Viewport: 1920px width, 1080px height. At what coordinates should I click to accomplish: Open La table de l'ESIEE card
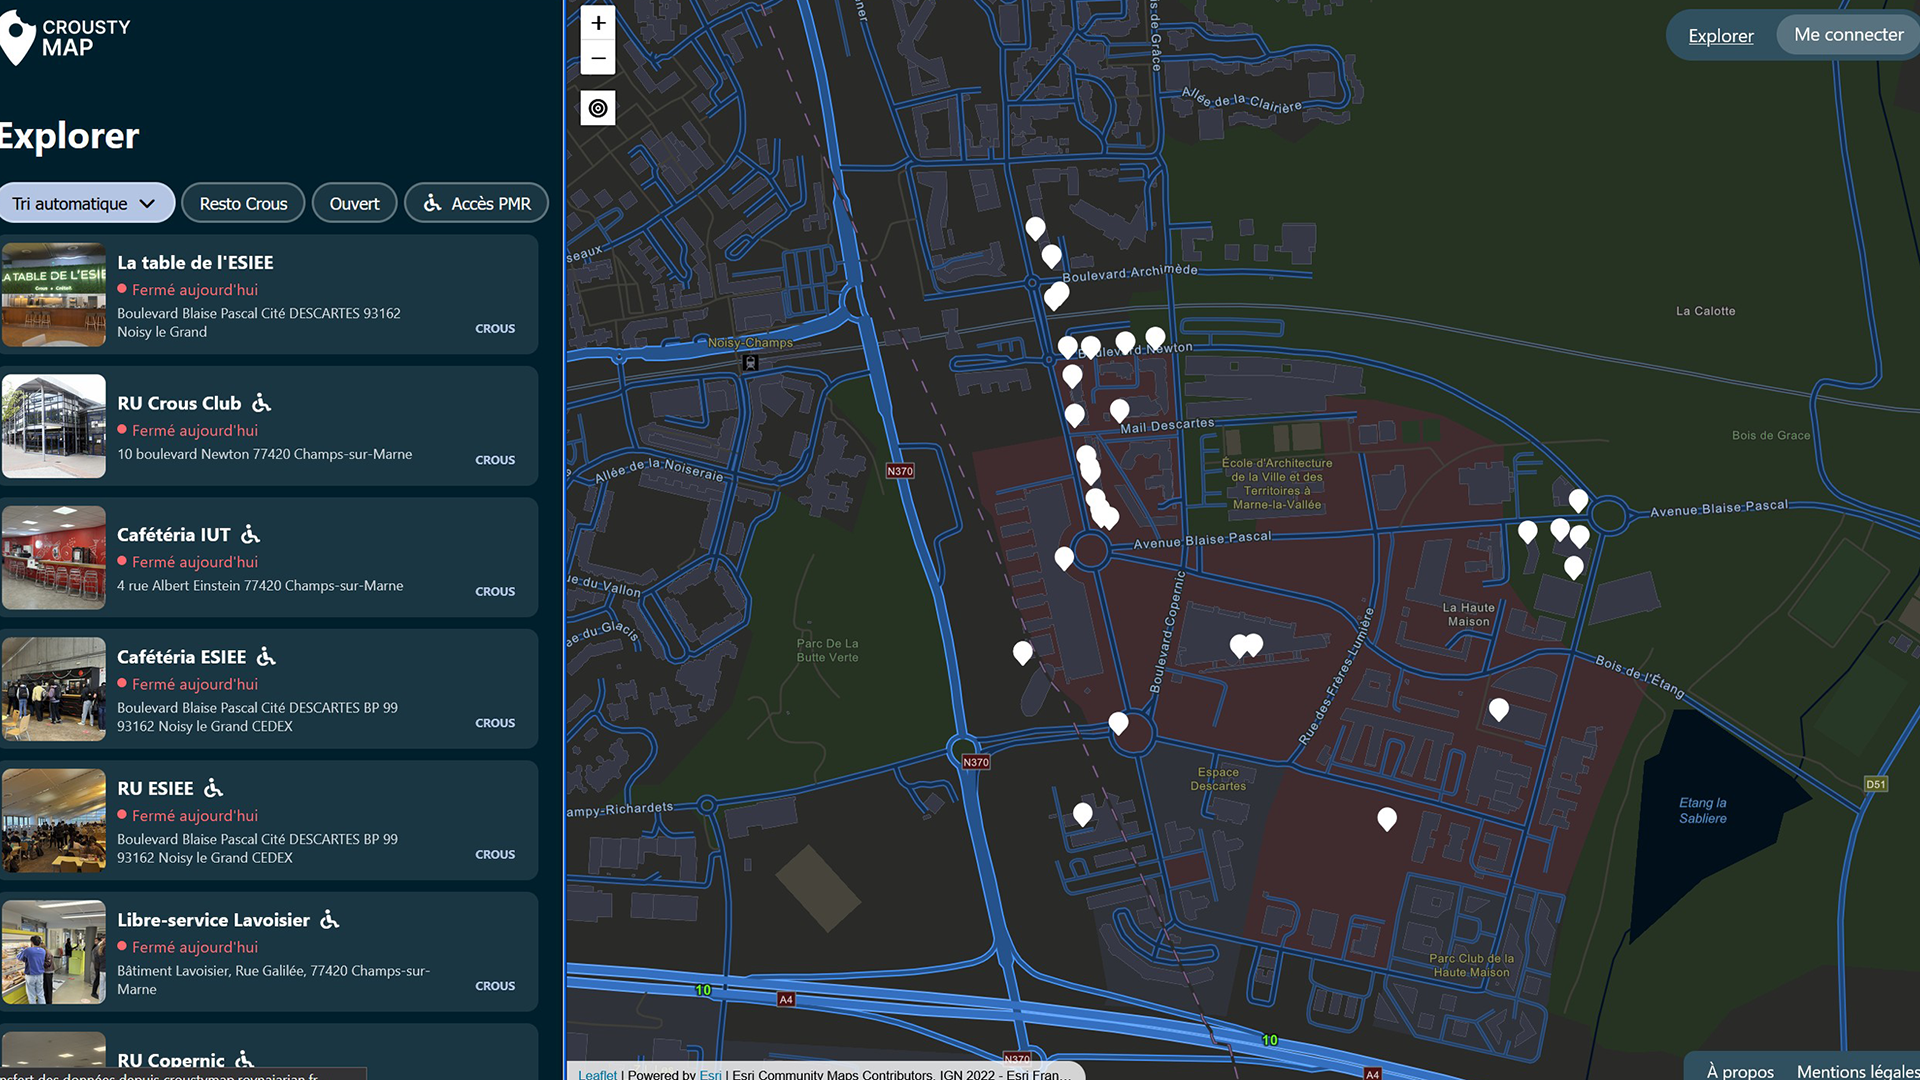(x=269, y=295)
